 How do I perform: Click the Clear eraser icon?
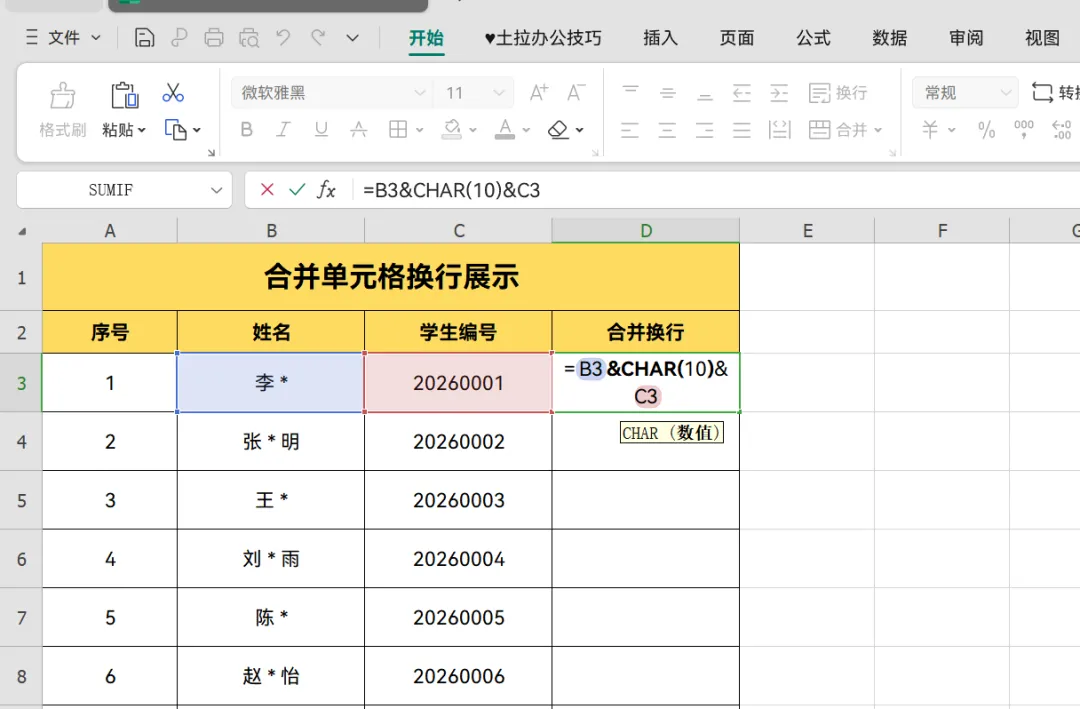(x=558, y=130)
